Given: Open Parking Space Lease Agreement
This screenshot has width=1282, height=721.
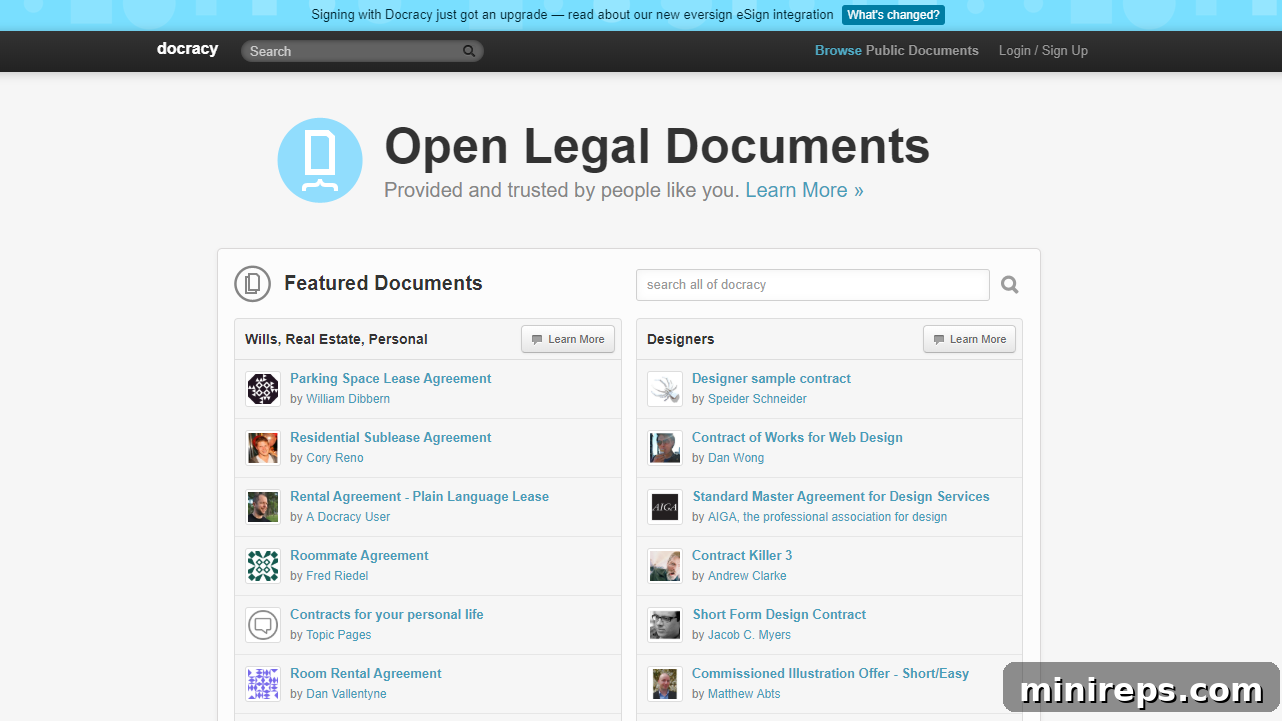Looking at the screenshot, I should (x=391, y=378).
